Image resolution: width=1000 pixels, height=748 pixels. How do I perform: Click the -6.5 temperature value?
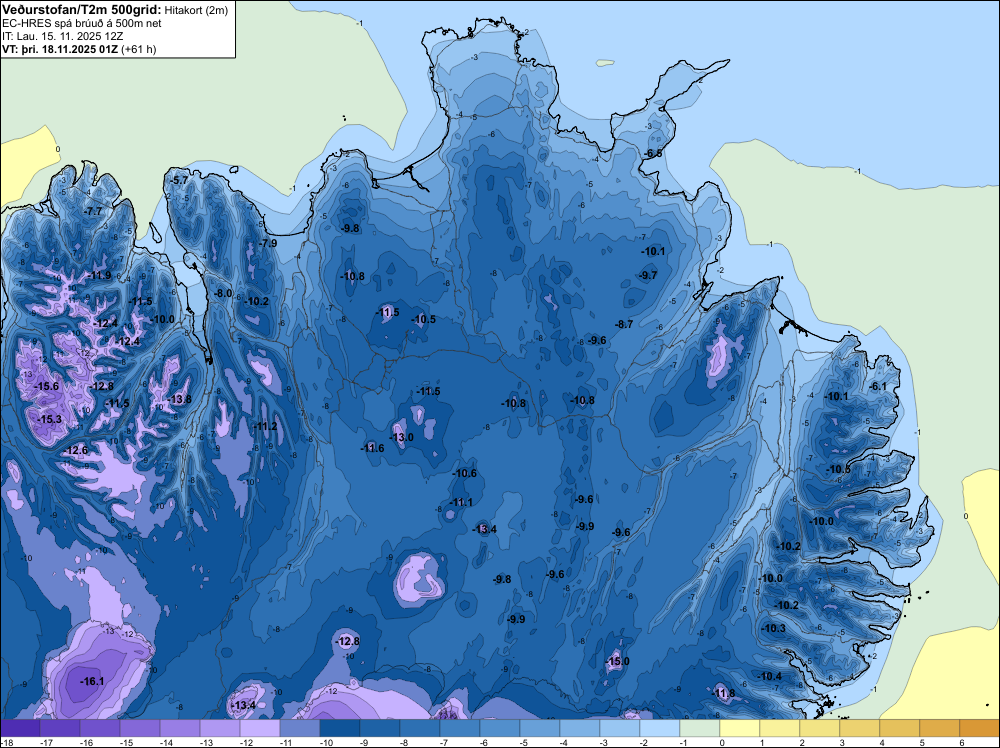click(x=654, y=154)
